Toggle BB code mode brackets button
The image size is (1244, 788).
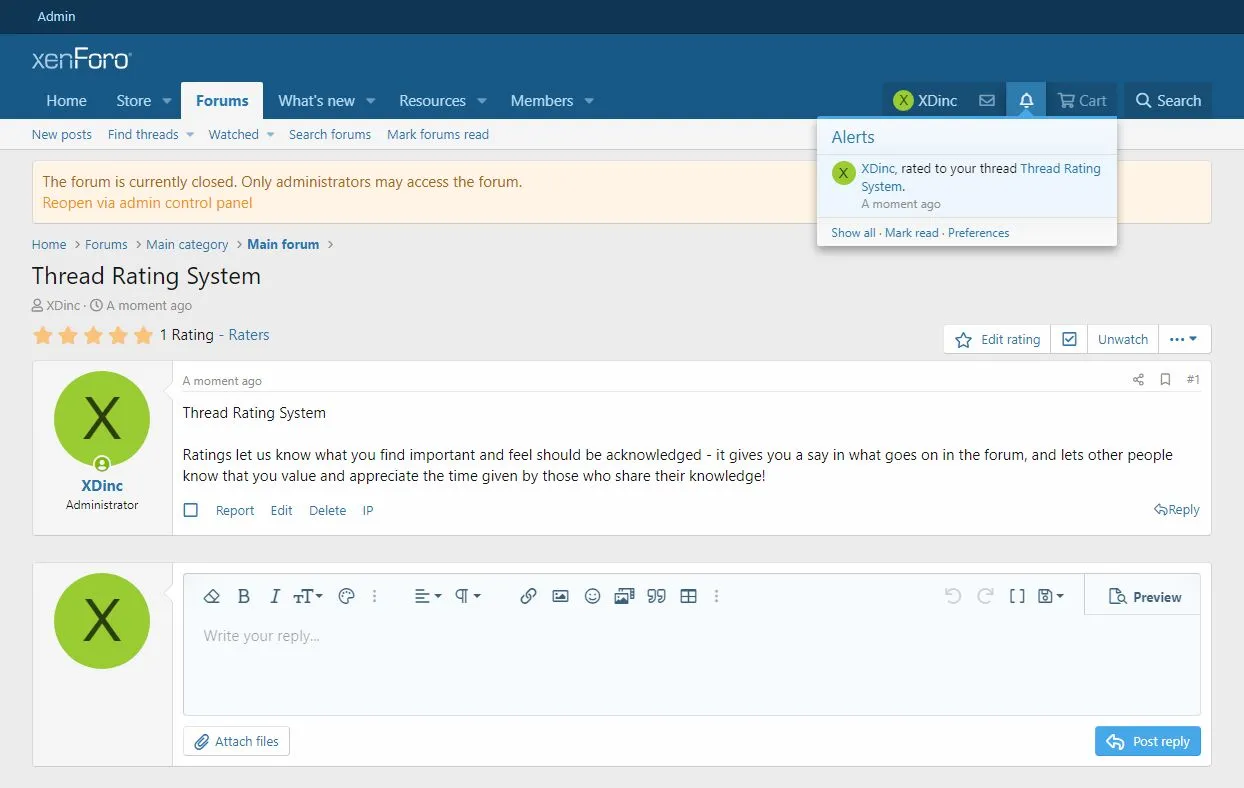(x=1017, y=596)
